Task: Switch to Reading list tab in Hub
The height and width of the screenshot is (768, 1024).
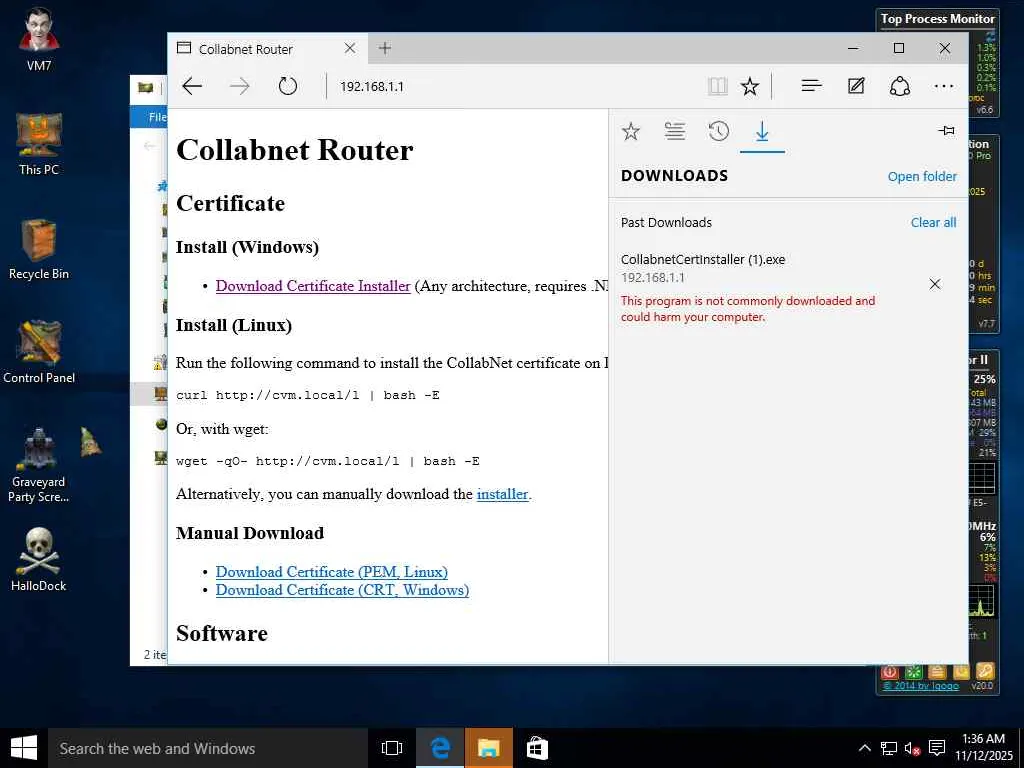Action: click(675, 132)
